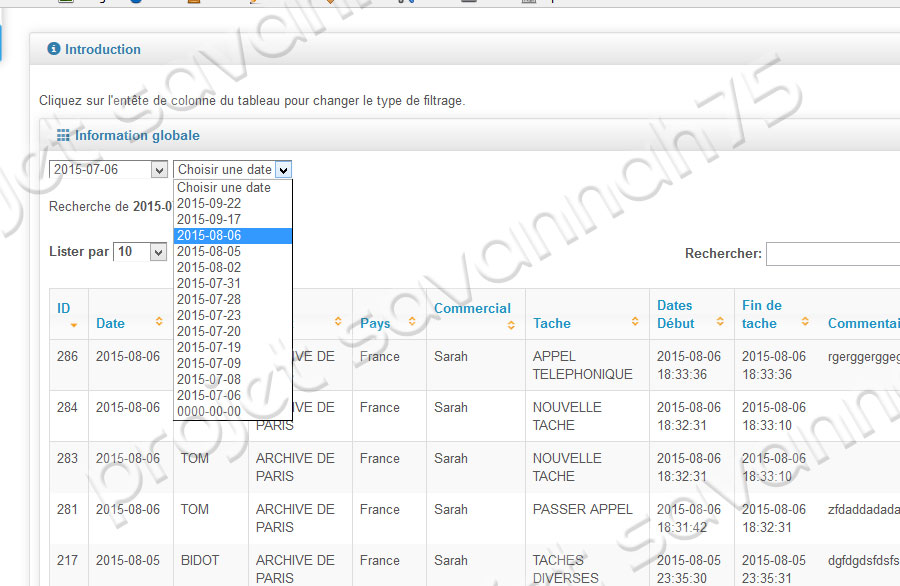Select 2015-09-22 from the date list
Image resolution: width=900 pixels, height=586 pixels.
click(x=209, y=203)
